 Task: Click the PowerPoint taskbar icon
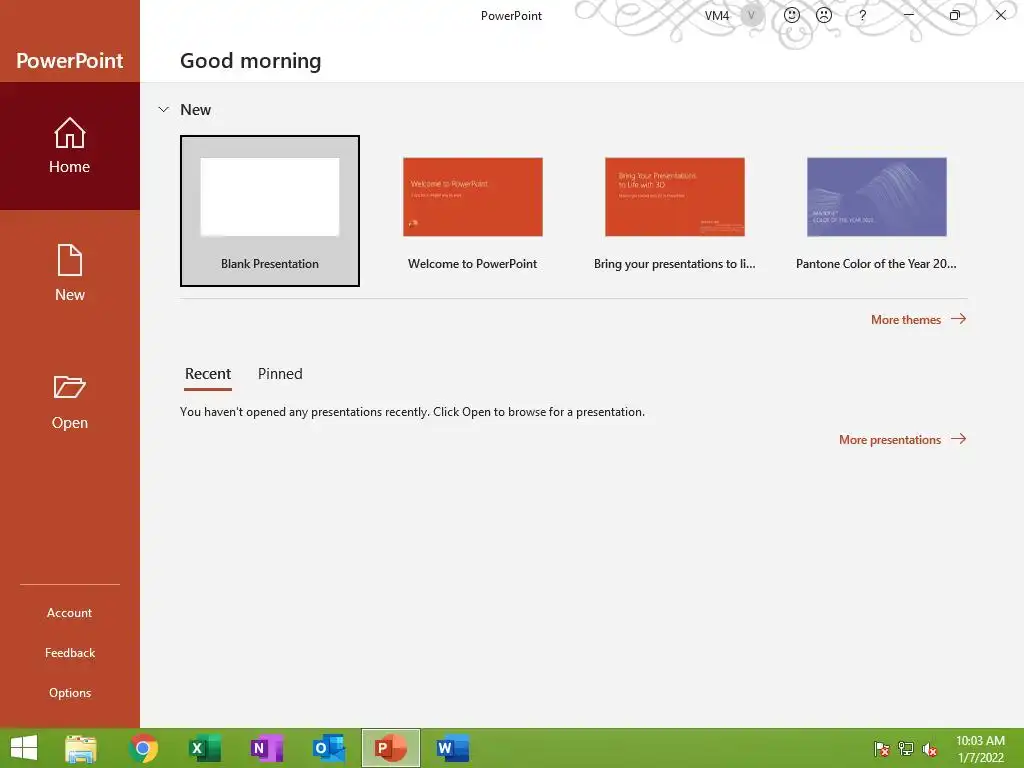pos(391,748)
